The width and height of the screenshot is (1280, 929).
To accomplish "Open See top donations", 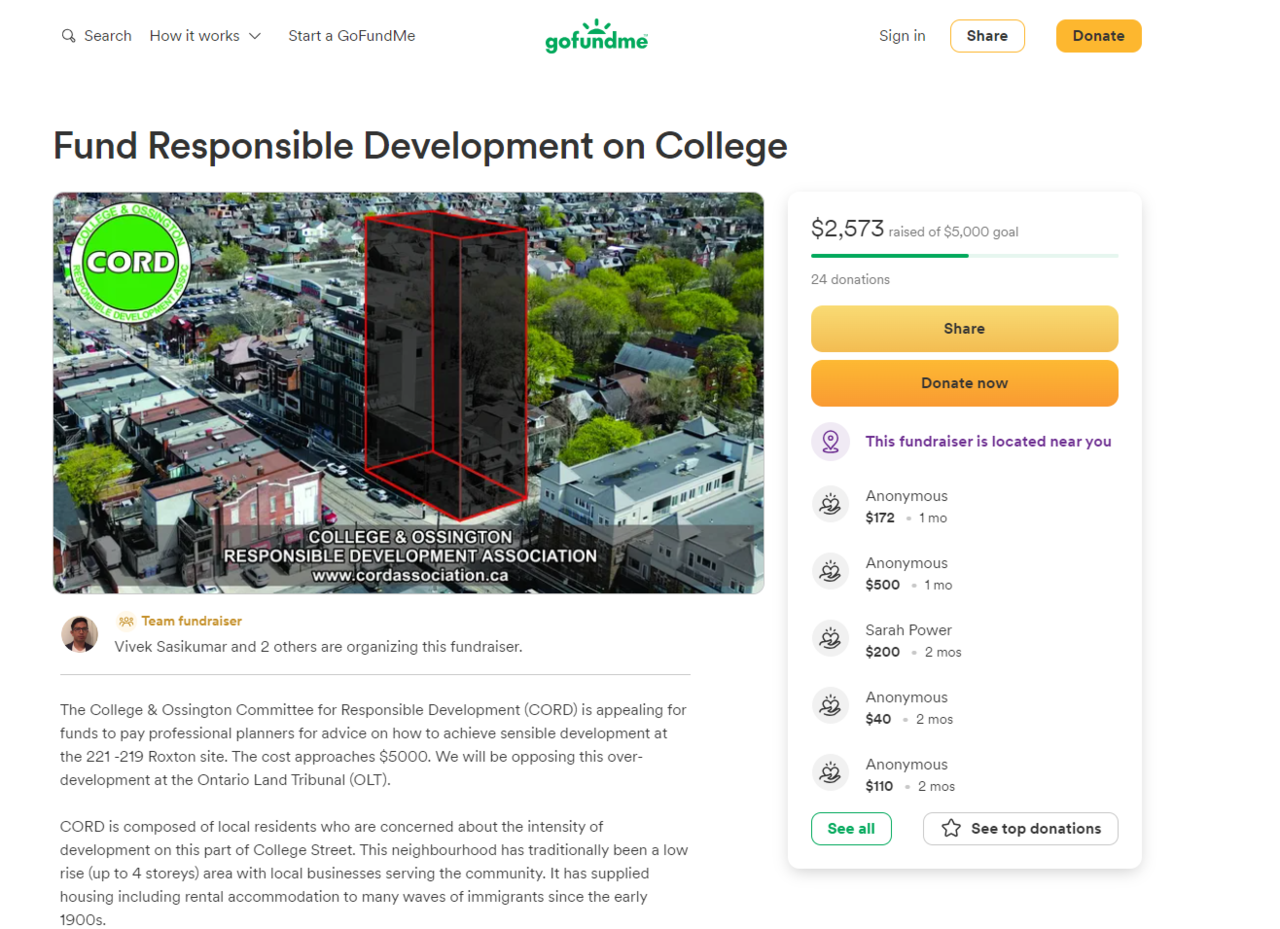I will (1020, 828).
